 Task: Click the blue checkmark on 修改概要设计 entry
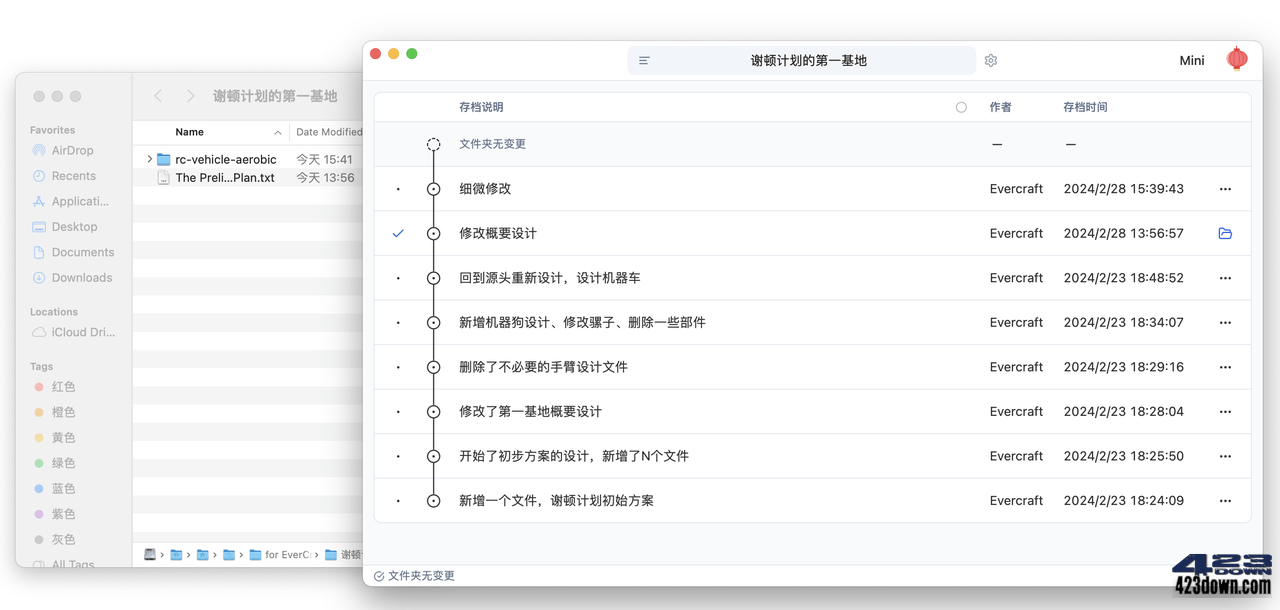[398, 233]
